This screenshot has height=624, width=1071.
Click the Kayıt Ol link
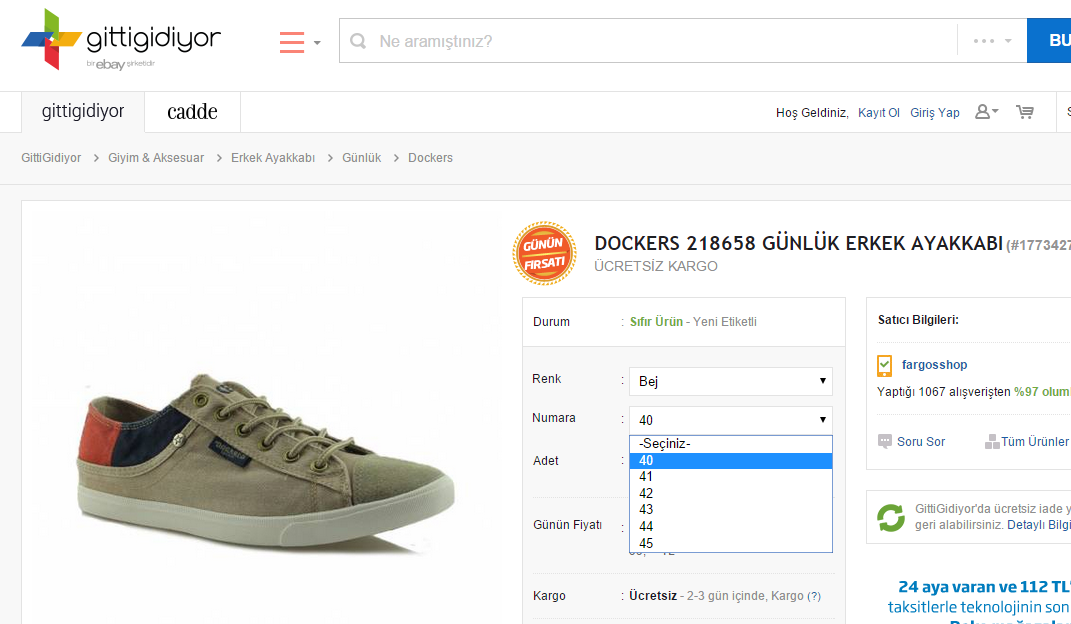(x=879, y=113)
